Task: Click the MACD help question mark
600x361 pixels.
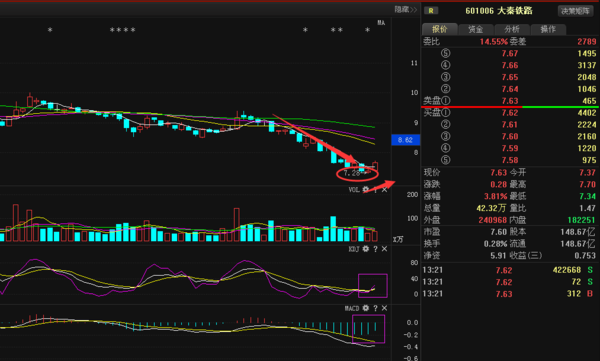Action: (375, 308)
